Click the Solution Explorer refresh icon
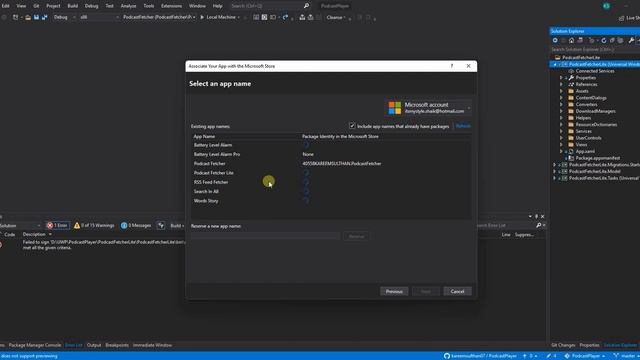This screenshot has height=360, width=640. point(604,40)
